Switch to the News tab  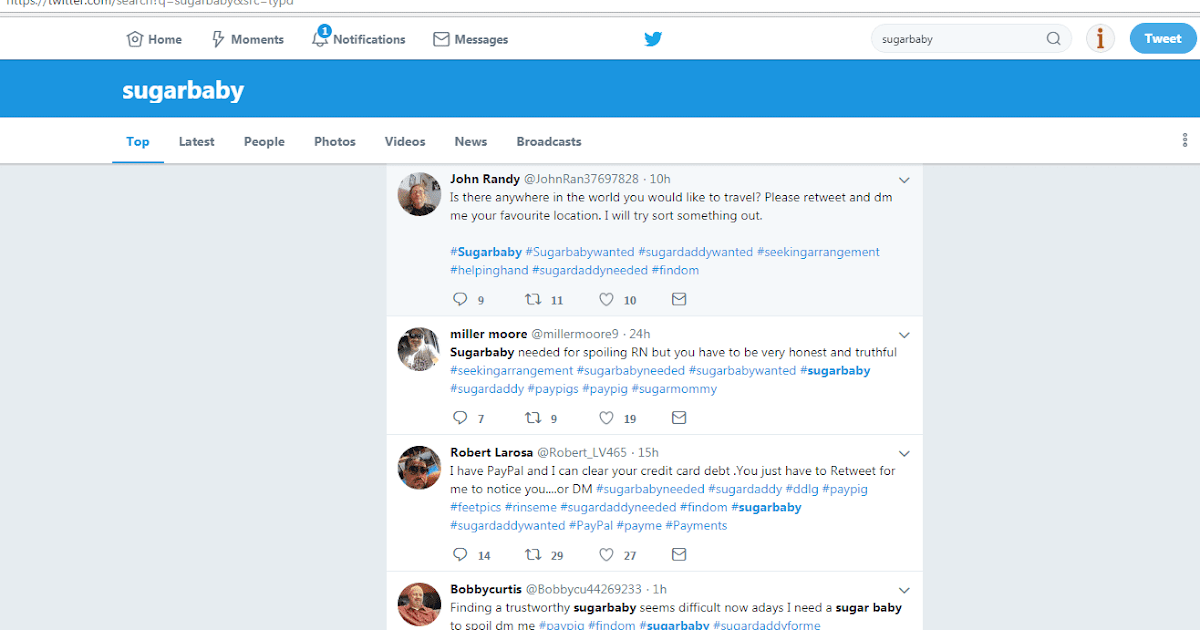[471, 141]
